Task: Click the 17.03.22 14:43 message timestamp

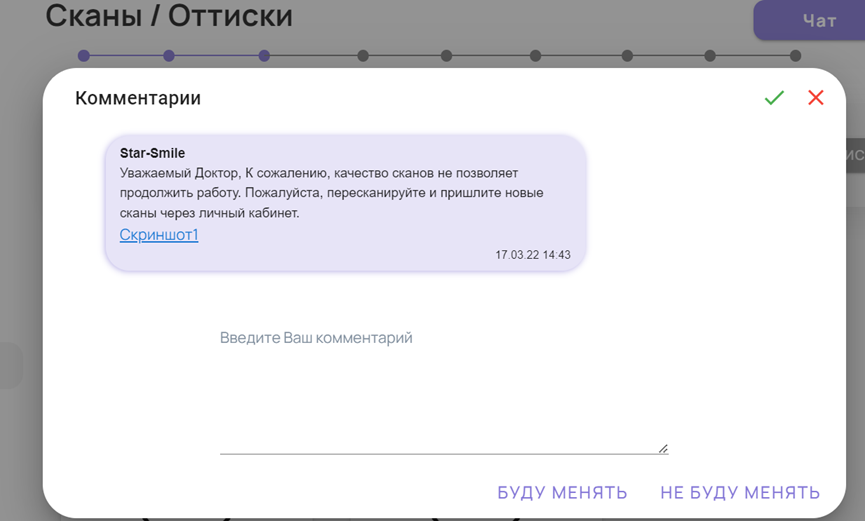Action: [532, 255]
